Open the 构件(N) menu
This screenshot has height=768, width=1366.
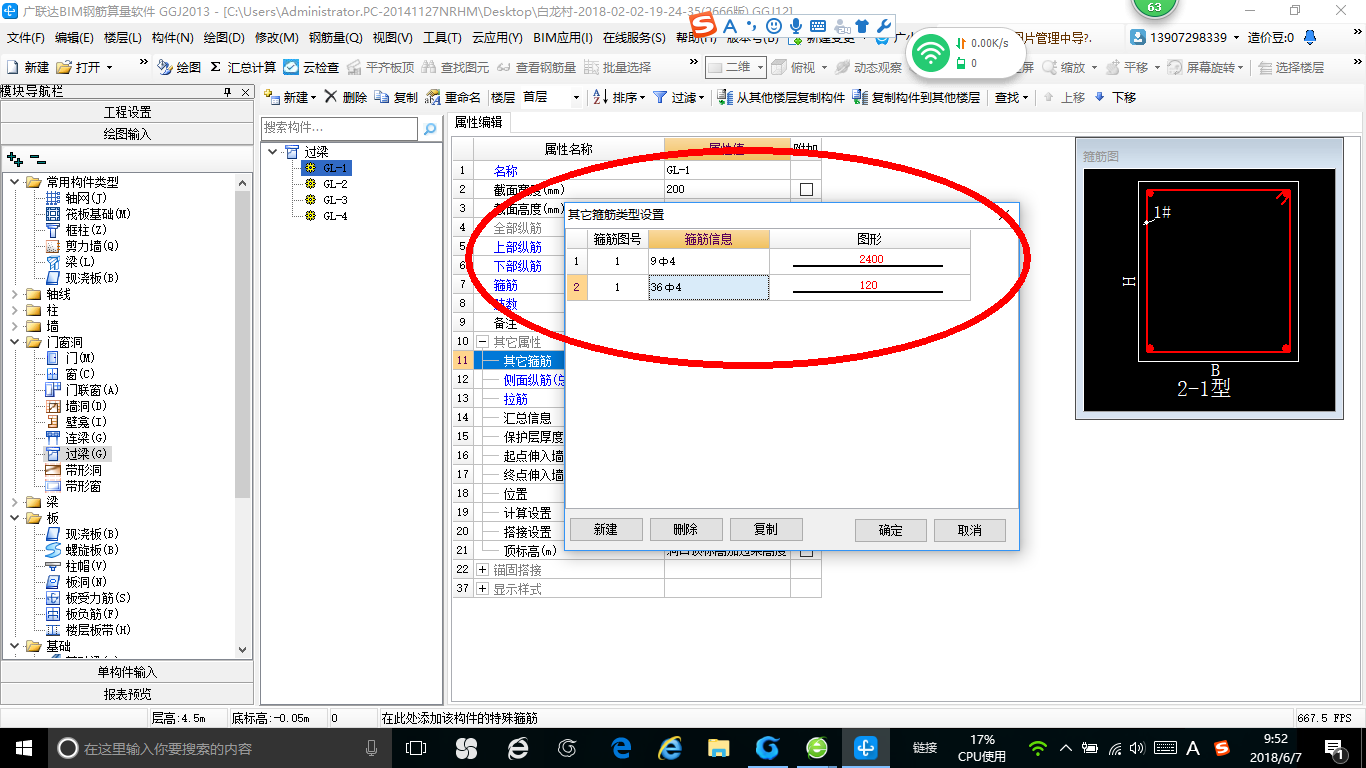pos(173,37)
